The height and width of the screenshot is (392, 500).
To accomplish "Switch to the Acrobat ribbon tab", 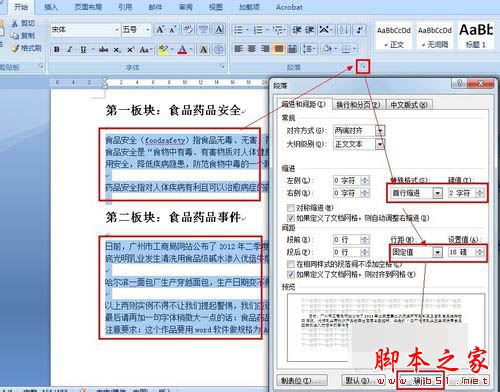I will pyautogui.click(x=289, y=7).
